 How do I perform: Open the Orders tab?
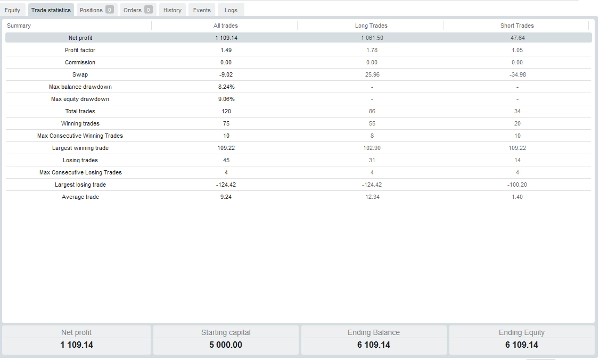pos(138,10)
